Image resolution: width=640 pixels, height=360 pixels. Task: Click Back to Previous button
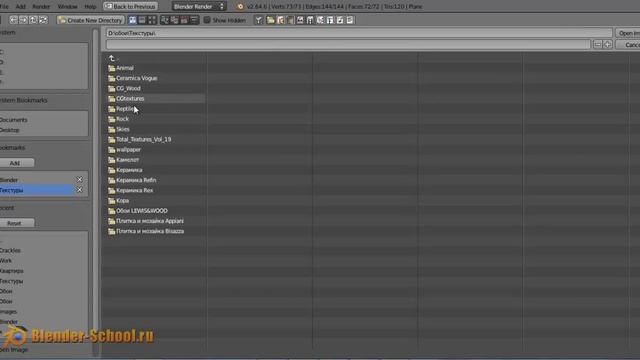pos(131,7)
